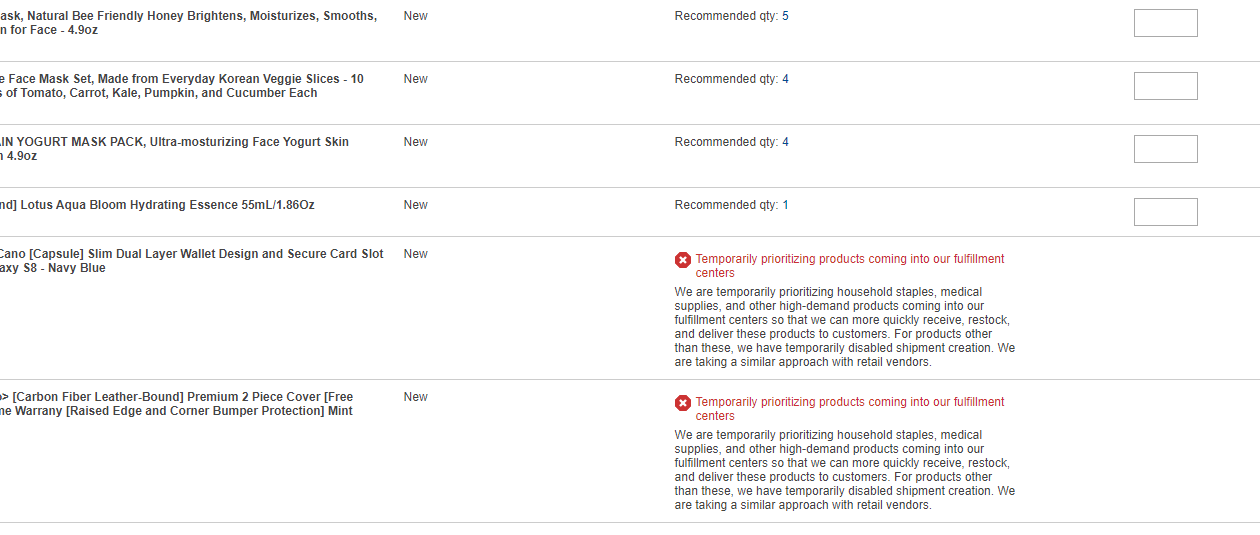The height and width of the screenshot is (535, 1260).
Task: Click the quantity field for the Veggie Face Mask Set
Action: point(1165,86)
